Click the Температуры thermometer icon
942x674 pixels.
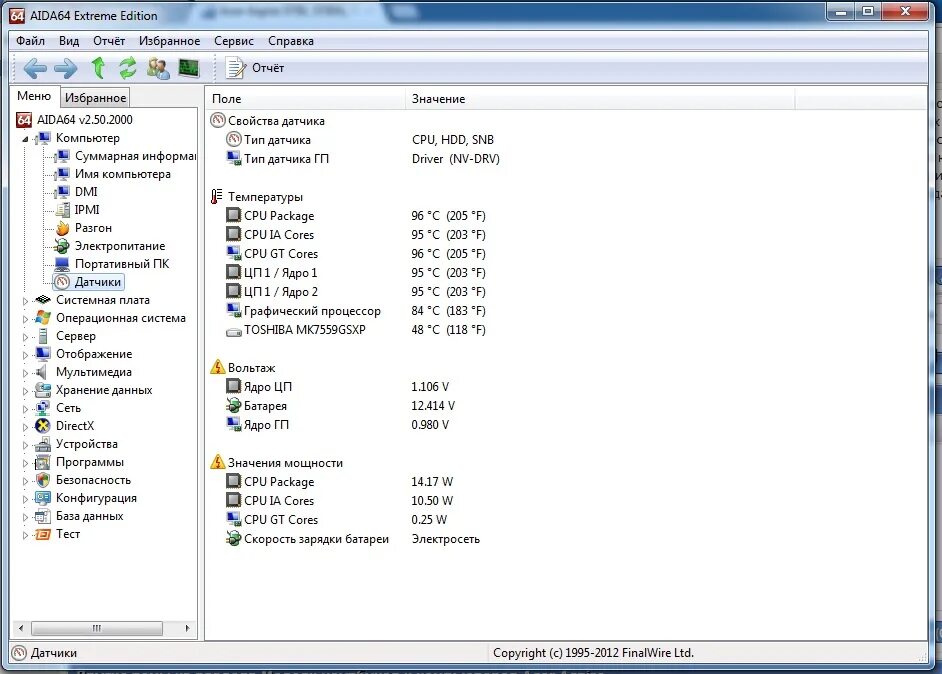216,196
